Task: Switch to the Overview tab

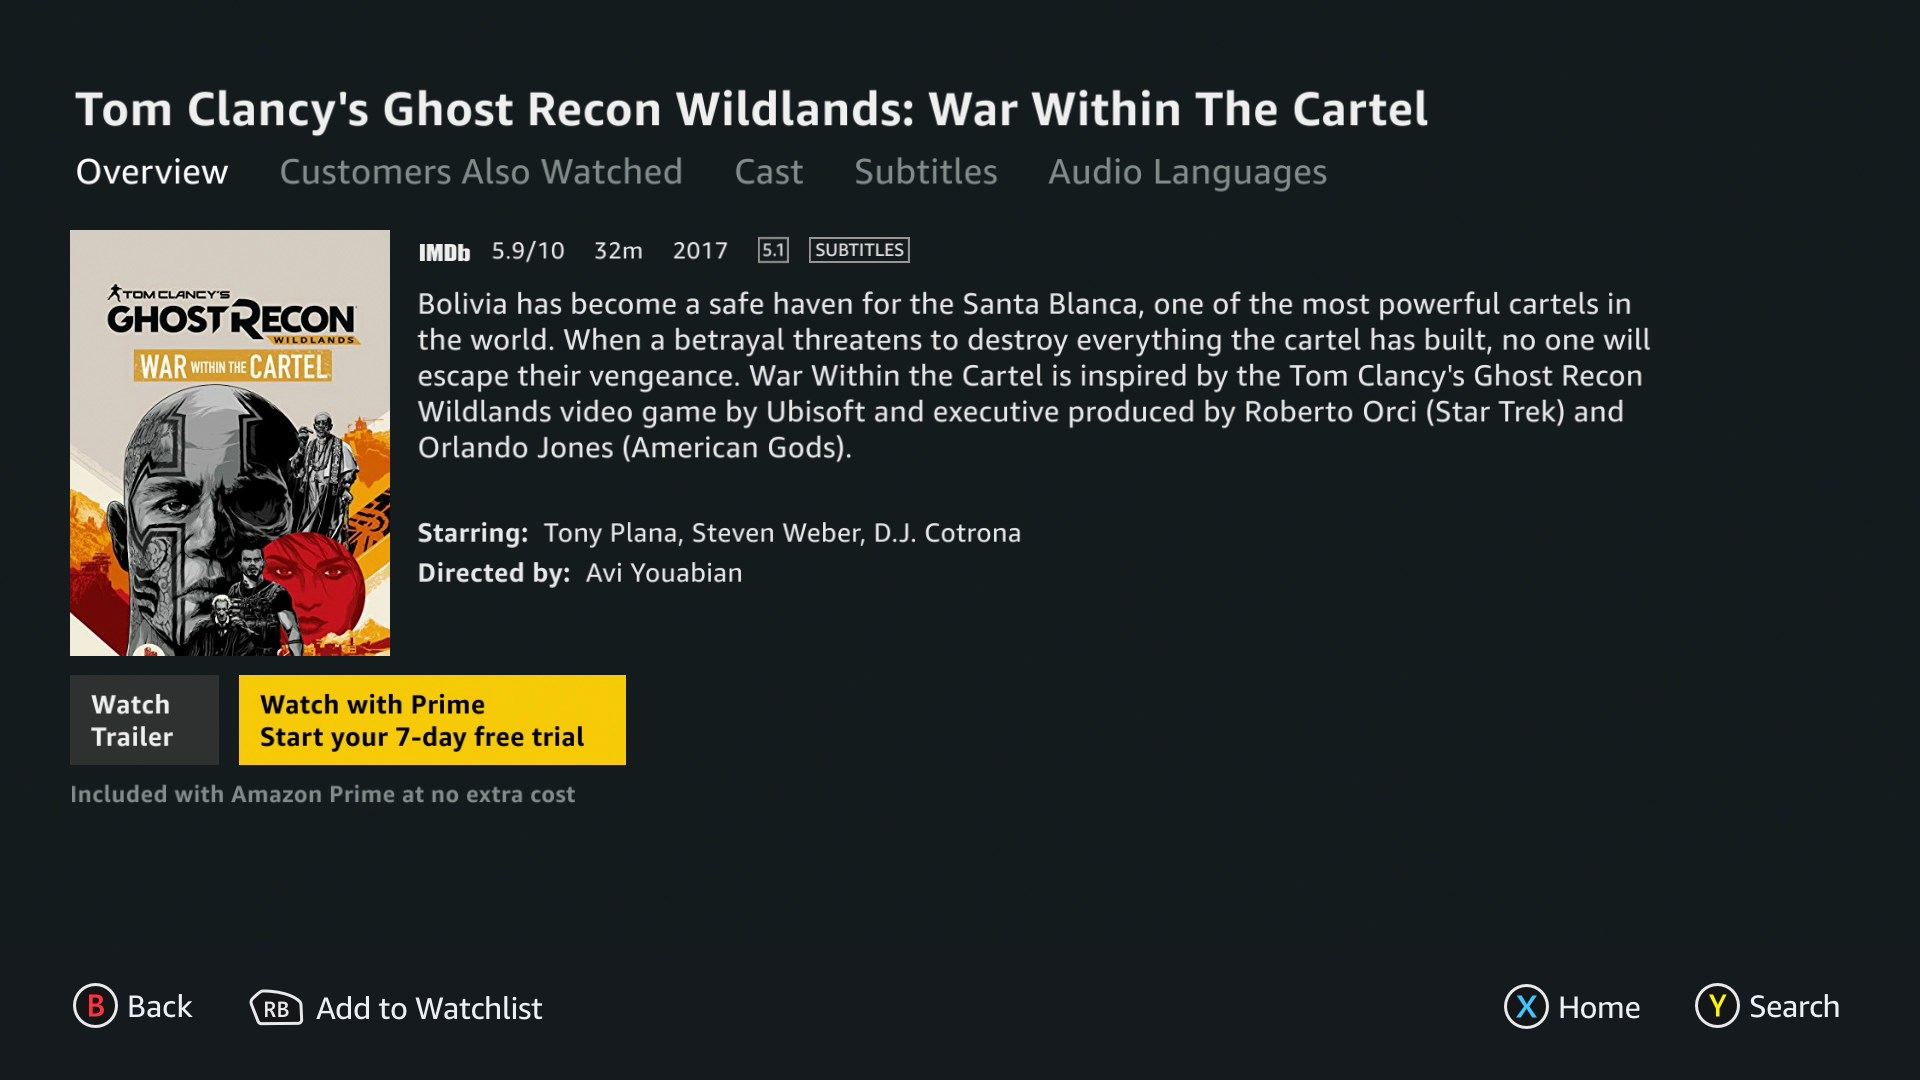Action: pyautogui.click(x=152, y=172)
